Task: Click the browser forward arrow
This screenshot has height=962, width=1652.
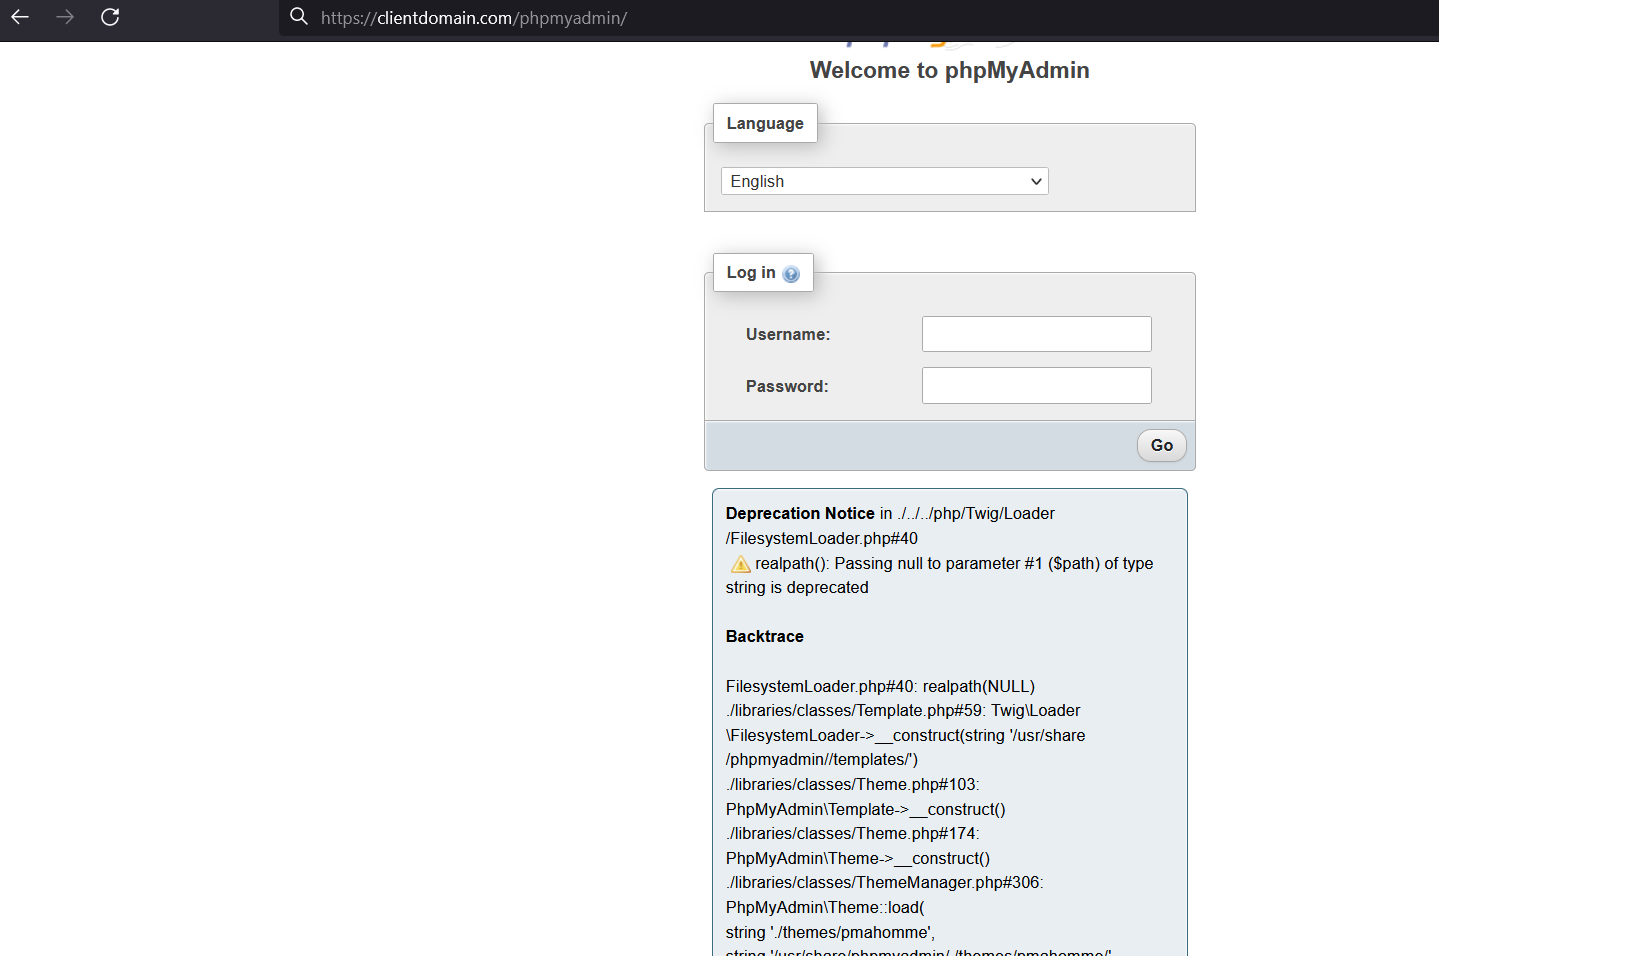Action: point(65,17)
